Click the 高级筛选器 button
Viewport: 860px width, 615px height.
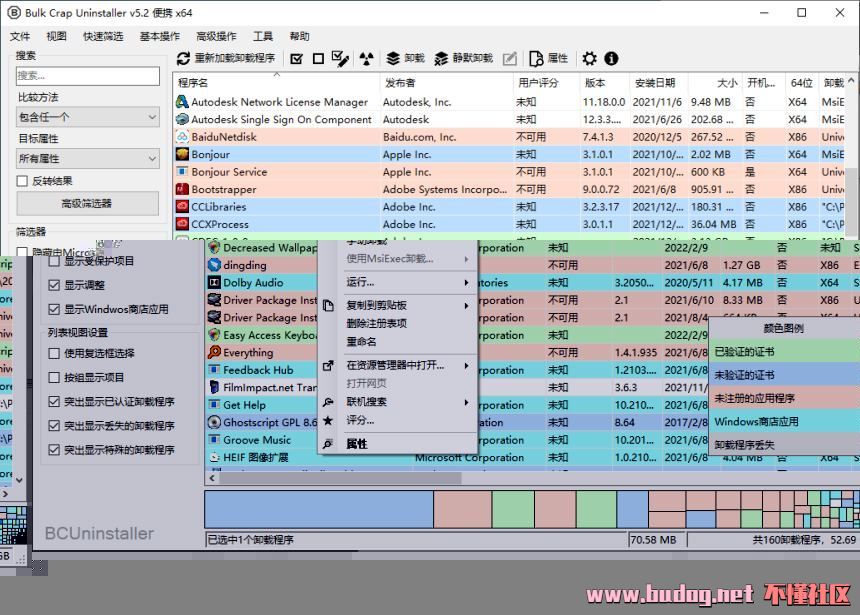(87, 203)
